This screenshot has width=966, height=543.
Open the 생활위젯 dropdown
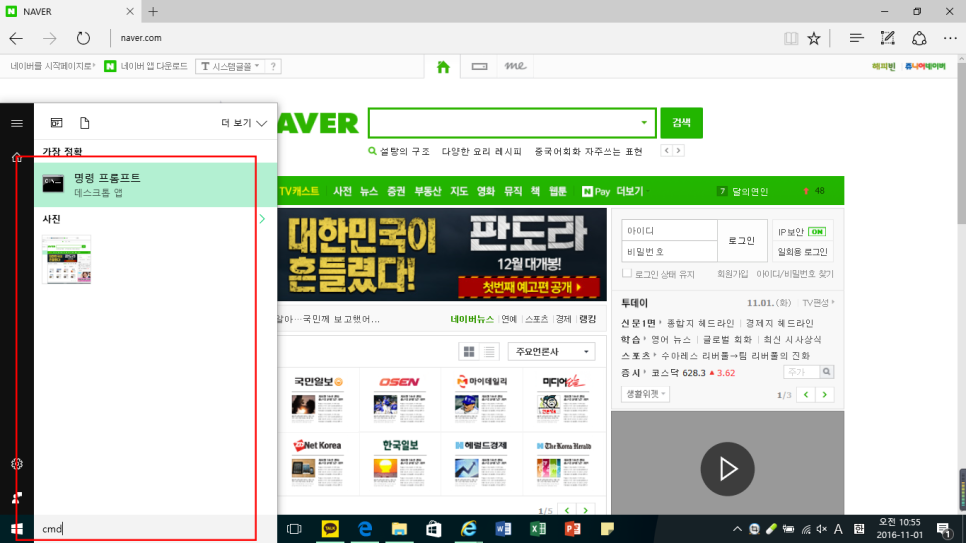click(645, 394)
